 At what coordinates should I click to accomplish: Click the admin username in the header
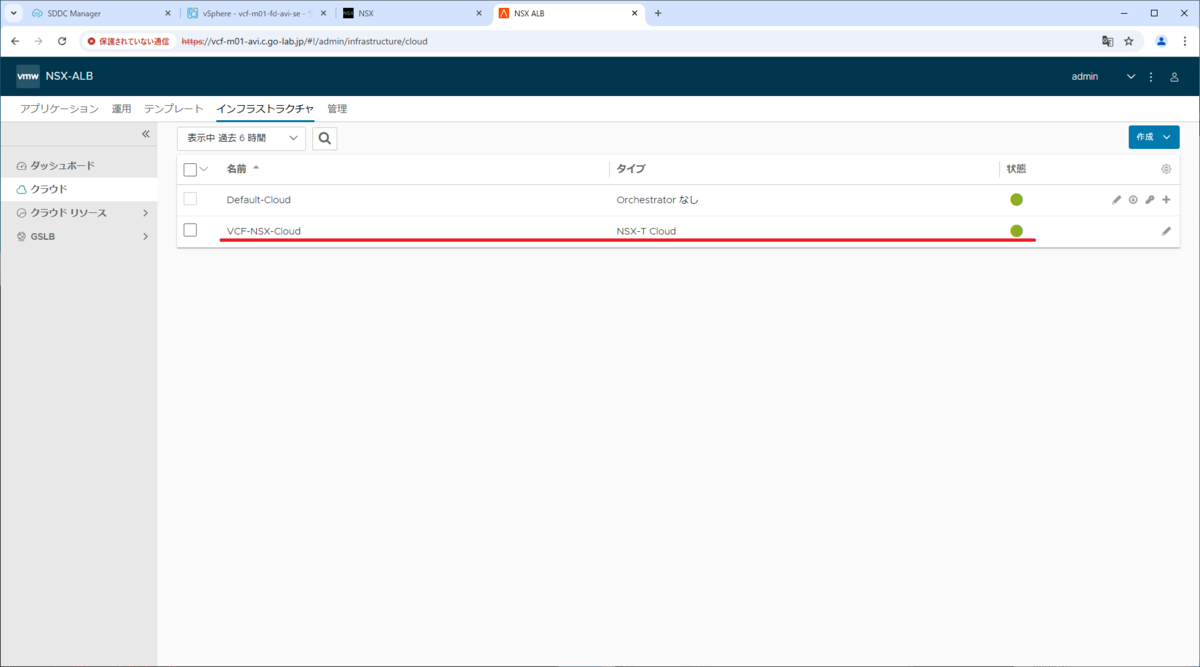tap(1085, 77)
